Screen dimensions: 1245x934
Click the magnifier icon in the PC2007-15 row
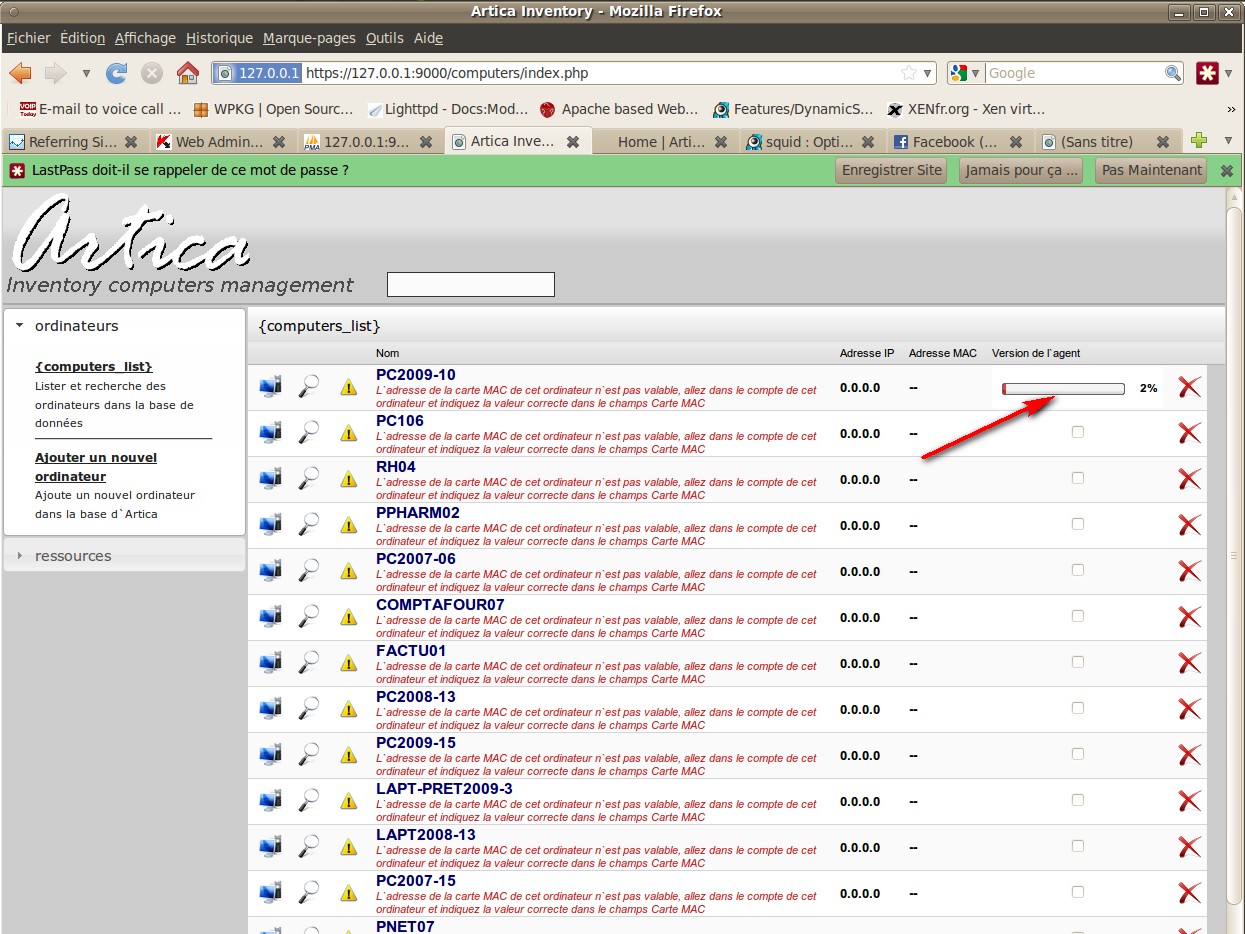(309, 893)
